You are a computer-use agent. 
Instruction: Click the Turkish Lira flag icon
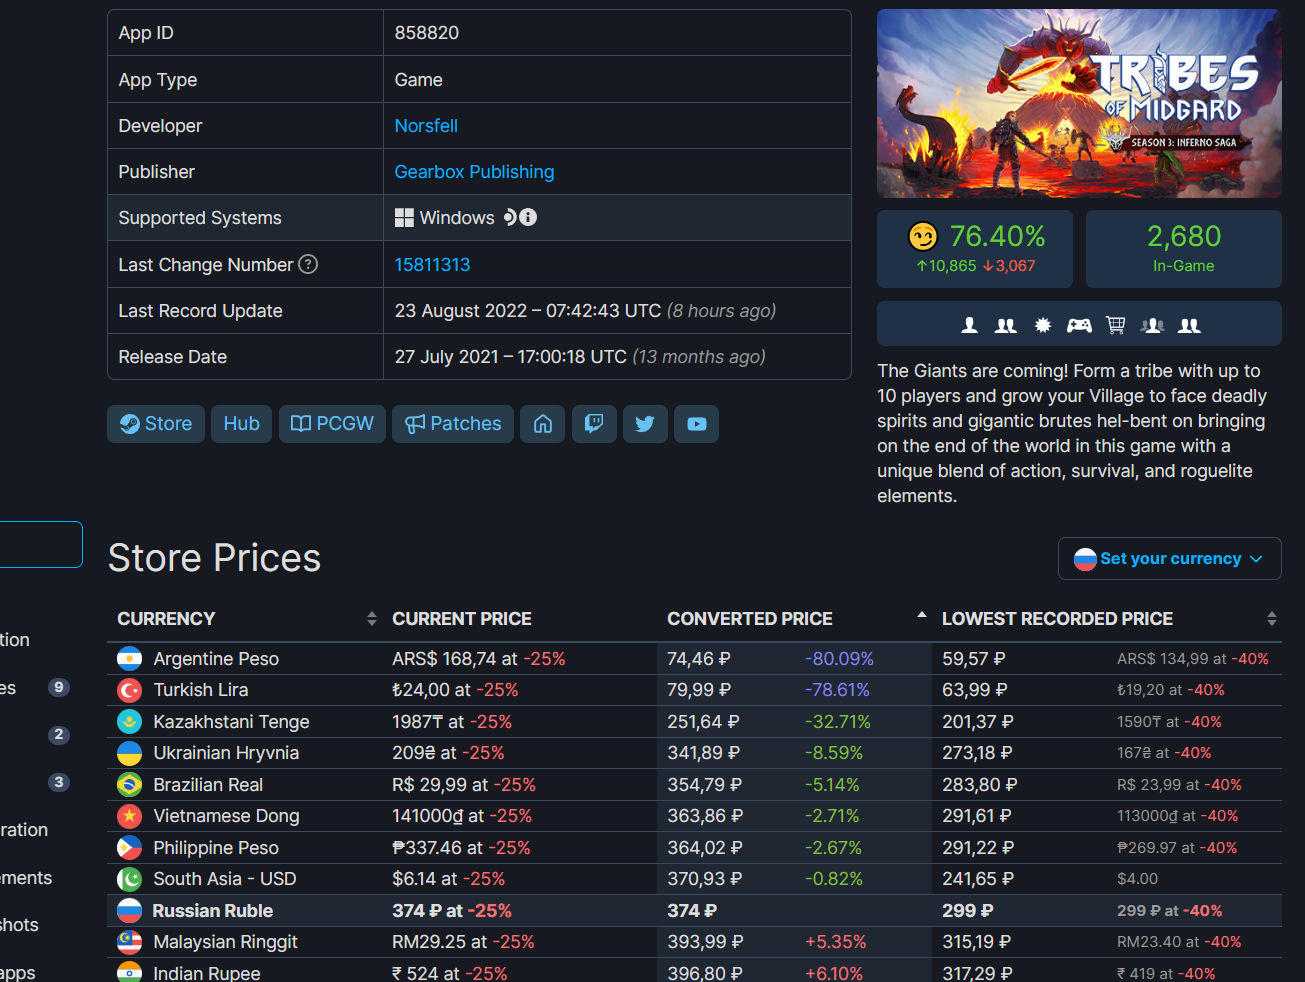(x=129, y=690)
